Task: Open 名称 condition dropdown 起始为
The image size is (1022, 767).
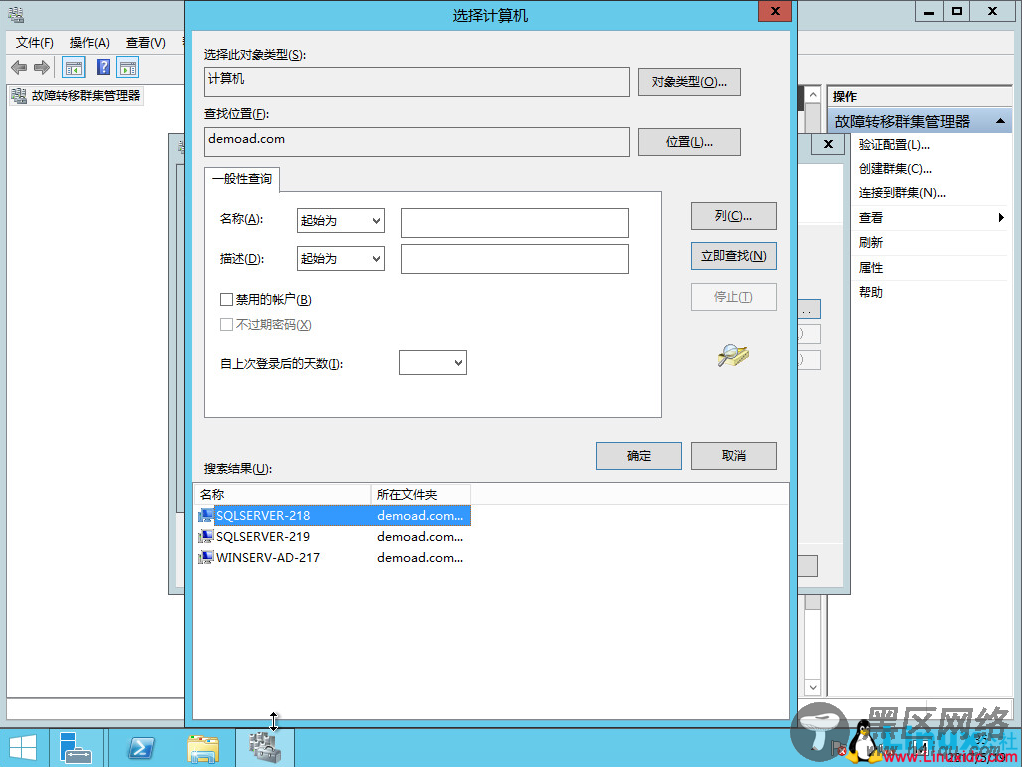Action: tap(340, 221)
